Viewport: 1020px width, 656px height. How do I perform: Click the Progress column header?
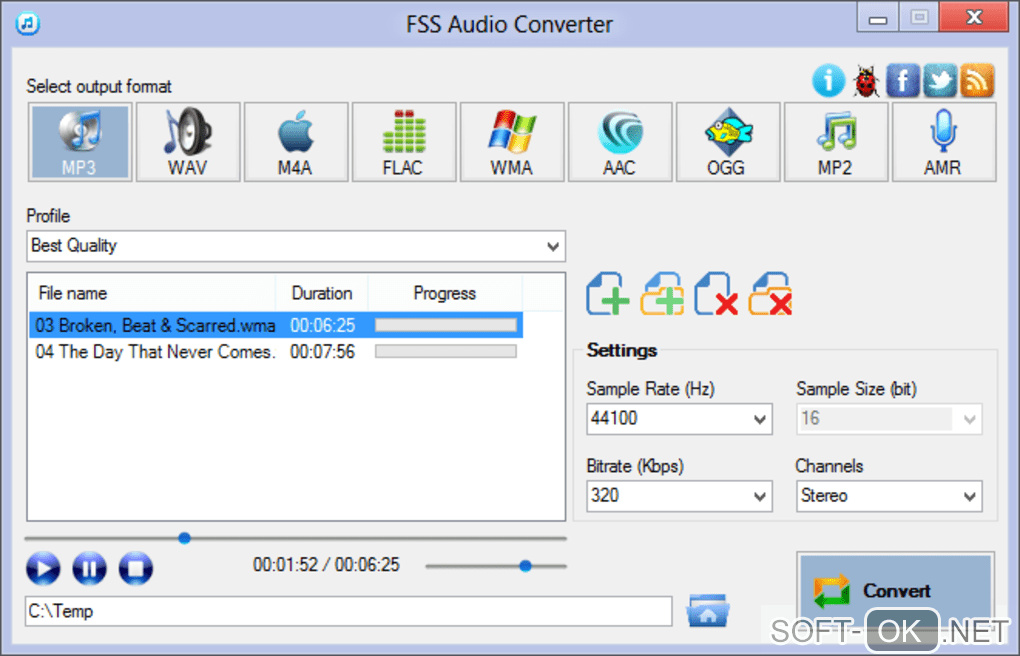(x=445, y=293)
